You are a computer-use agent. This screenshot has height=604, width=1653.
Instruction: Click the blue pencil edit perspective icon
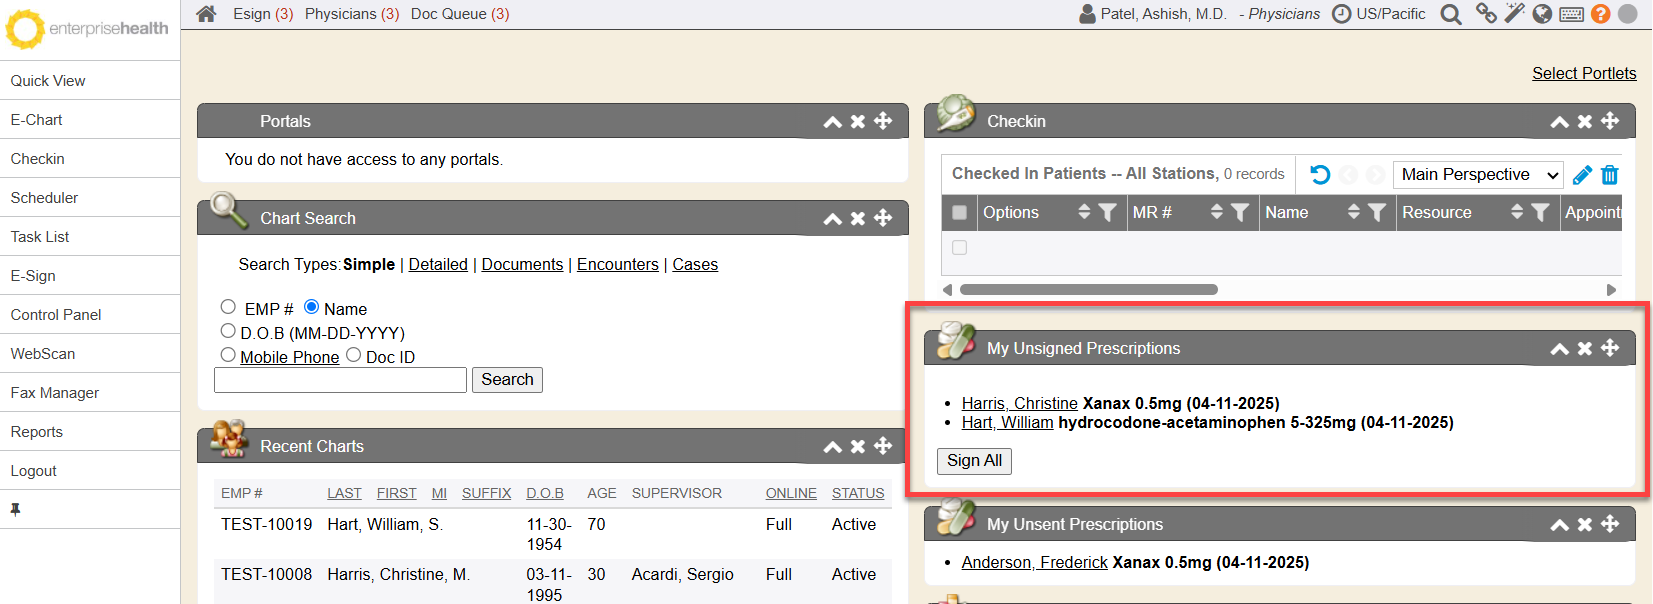[x=1582, y=175]
